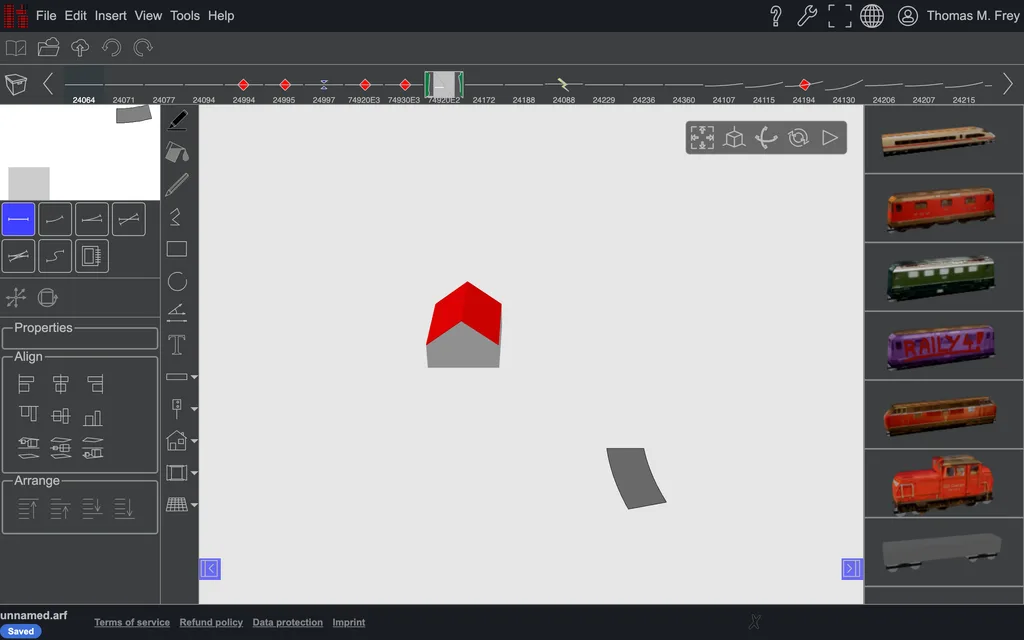Click the Arrange send-to-back icon
Screen dimensions: 1024x640
[x=124, y=508]
